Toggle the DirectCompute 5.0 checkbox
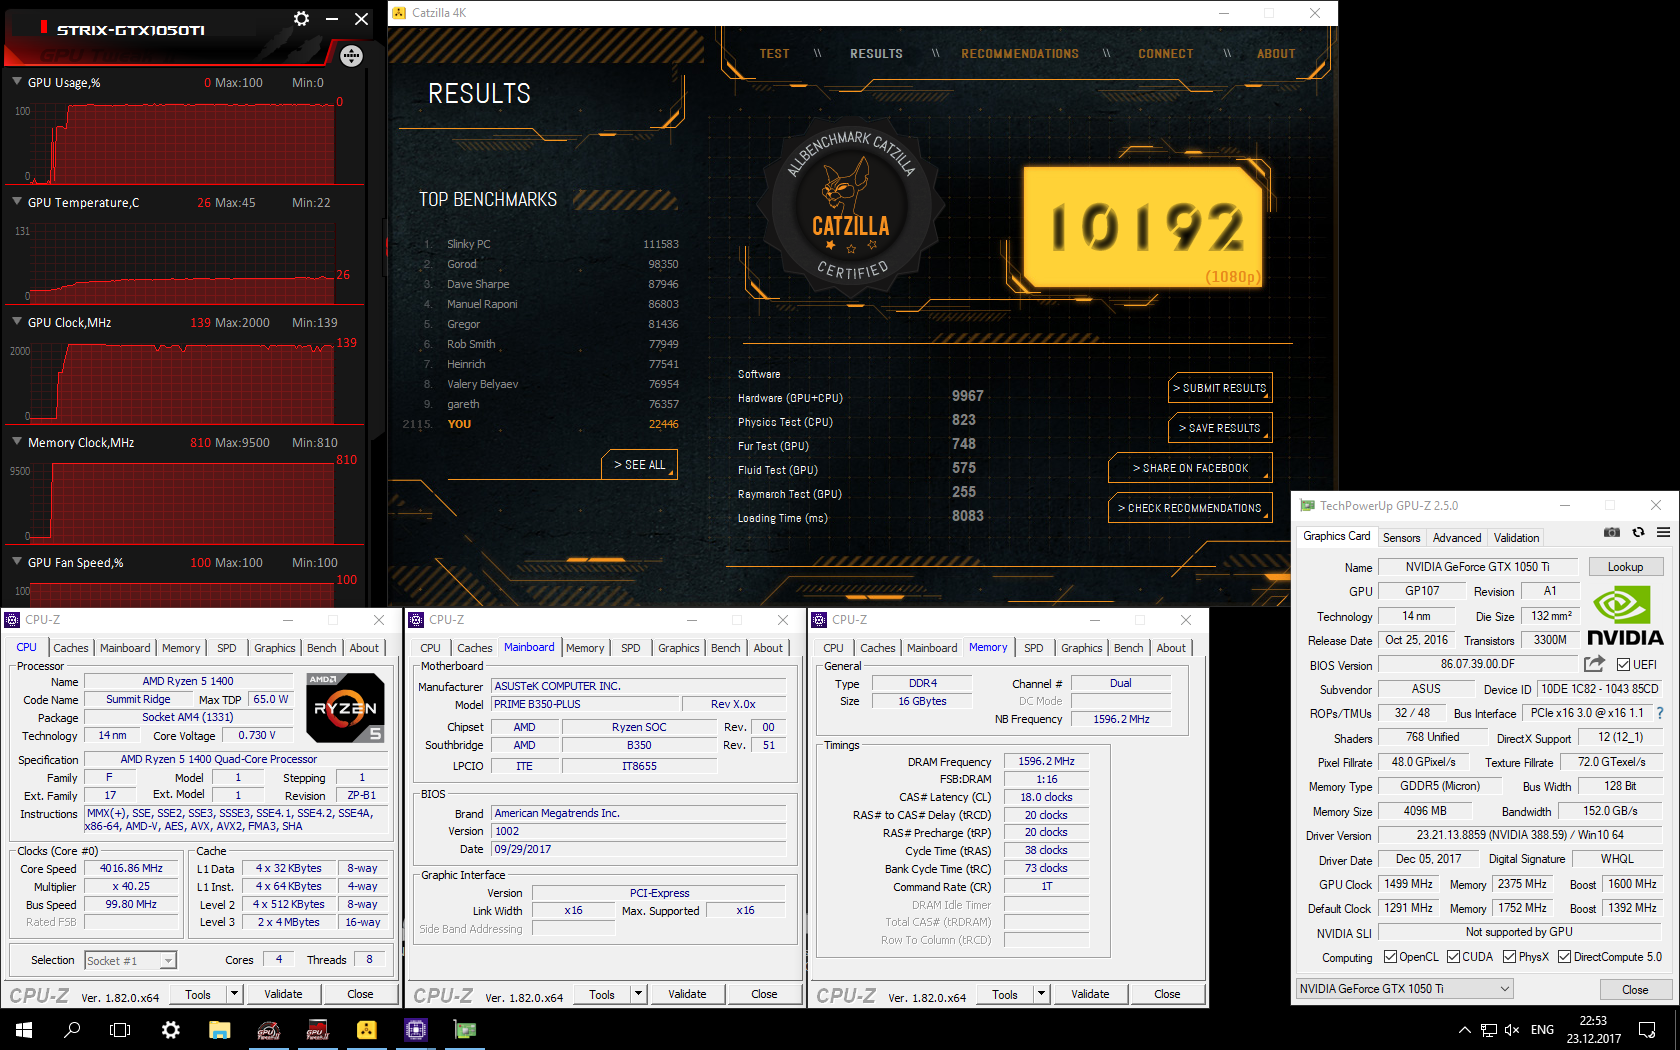Screen dimensions: 1680x1050 [1564, 957]
